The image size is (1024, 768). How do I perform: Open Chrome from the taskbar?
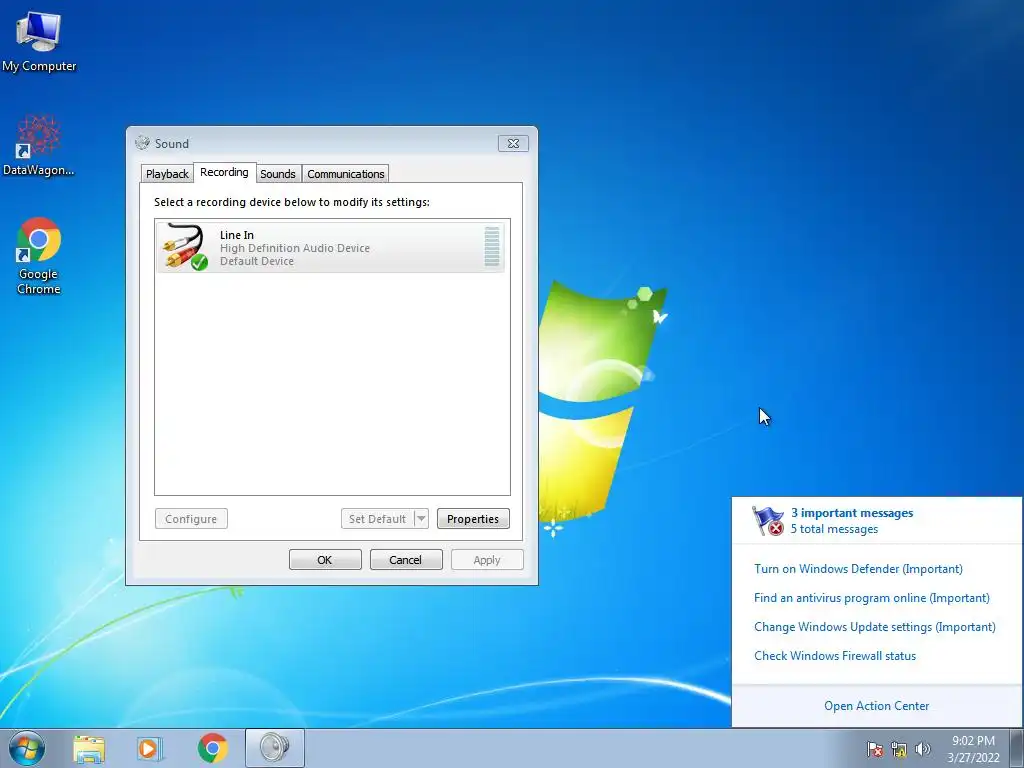click(x=212, y=748)
